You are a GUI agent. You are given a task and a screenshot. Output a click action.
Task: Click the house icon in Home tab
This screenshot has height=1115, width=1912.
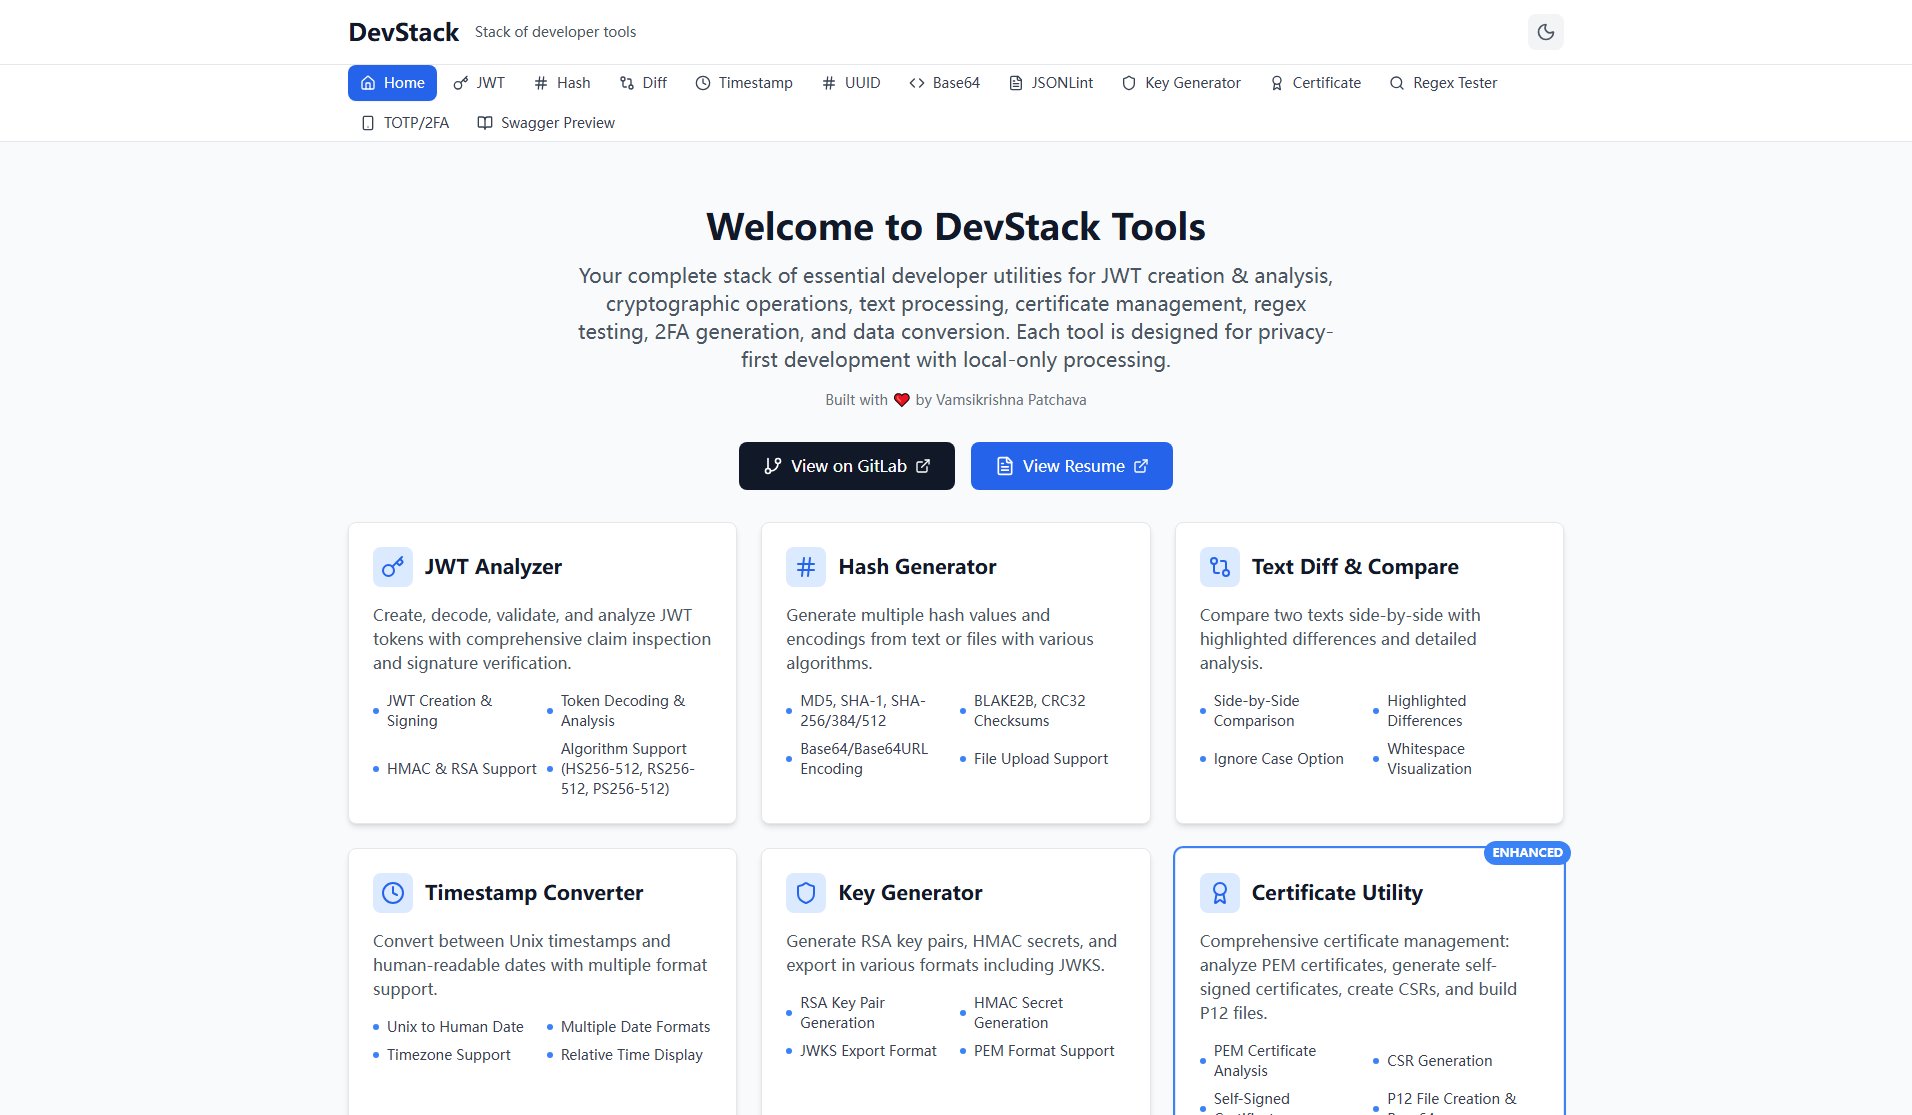click(368, 83)
